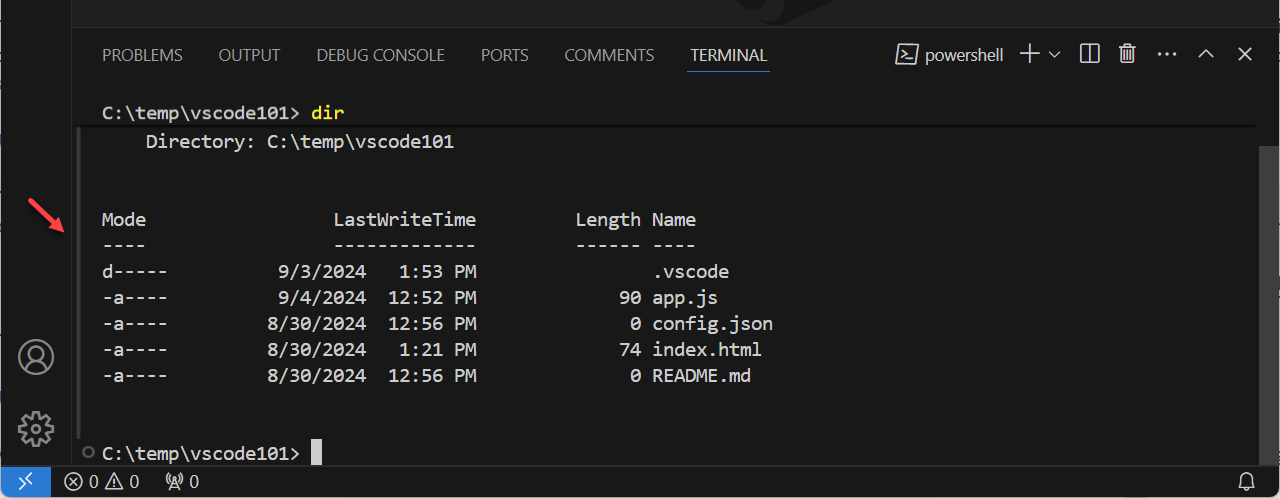Screen dimensions: 1280x498
Task: Click the new terminal plus icon
Action: point(1029,54)
